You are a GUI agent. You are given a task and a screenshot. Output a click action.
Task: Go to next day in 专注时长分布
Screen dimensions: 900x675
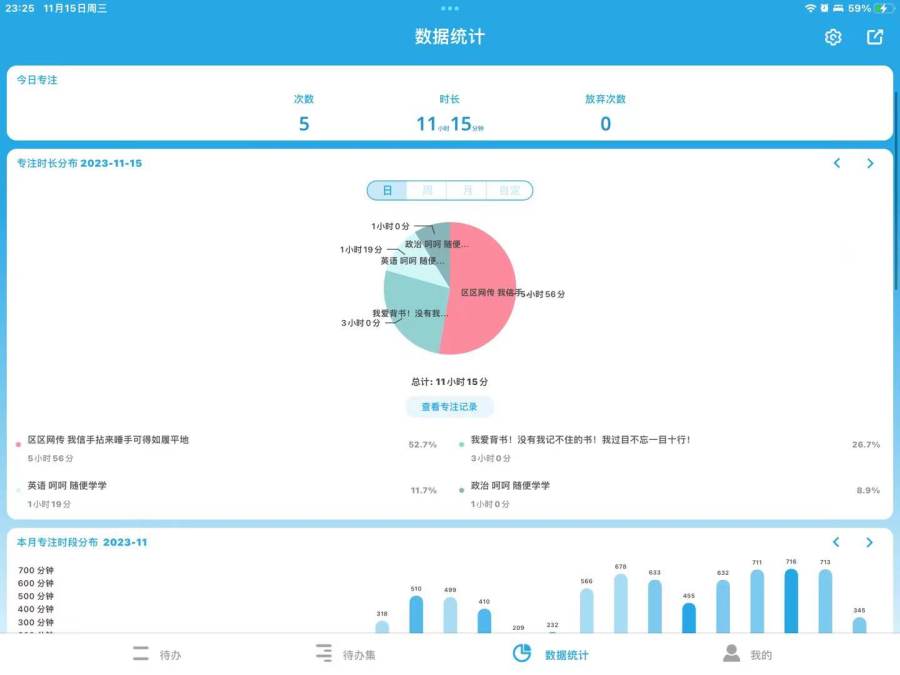tap(870, 163)
